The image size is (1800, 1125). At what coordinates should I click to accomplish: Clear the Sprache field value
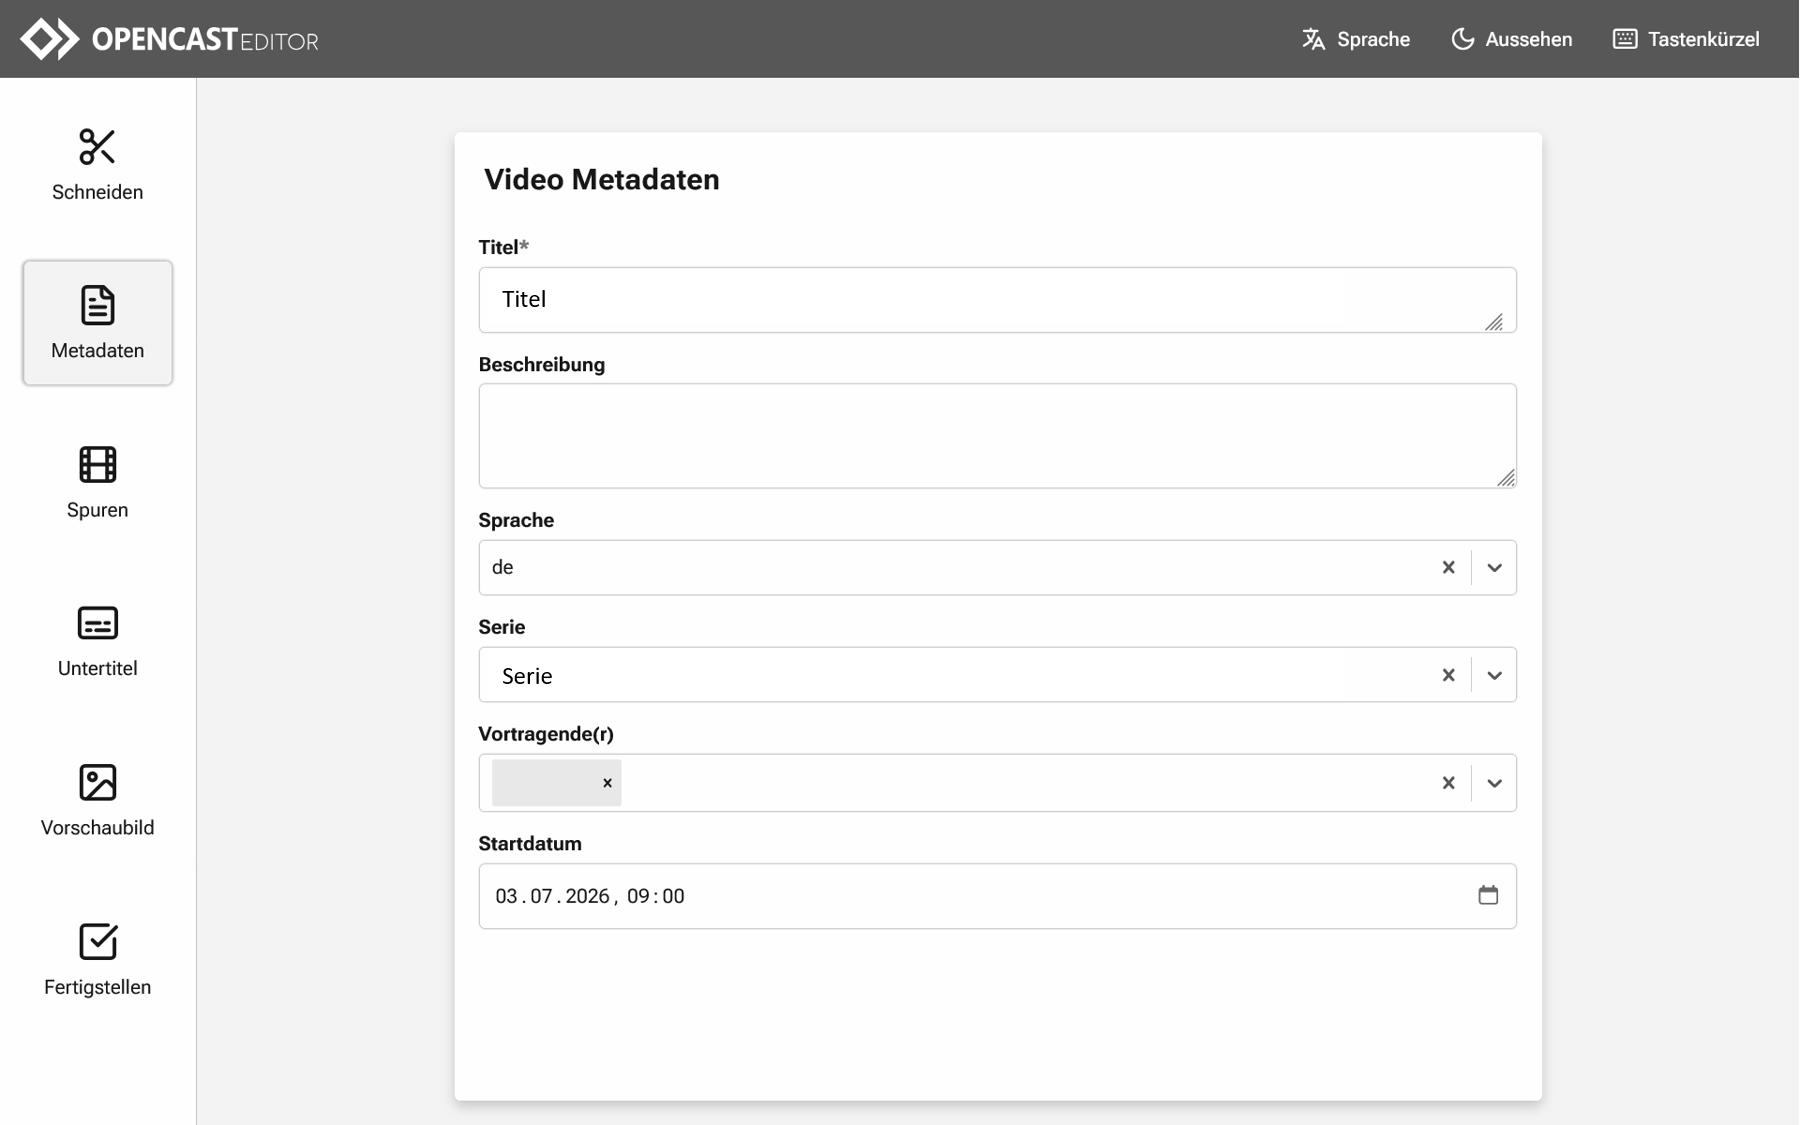click(x=1448, y=567)
